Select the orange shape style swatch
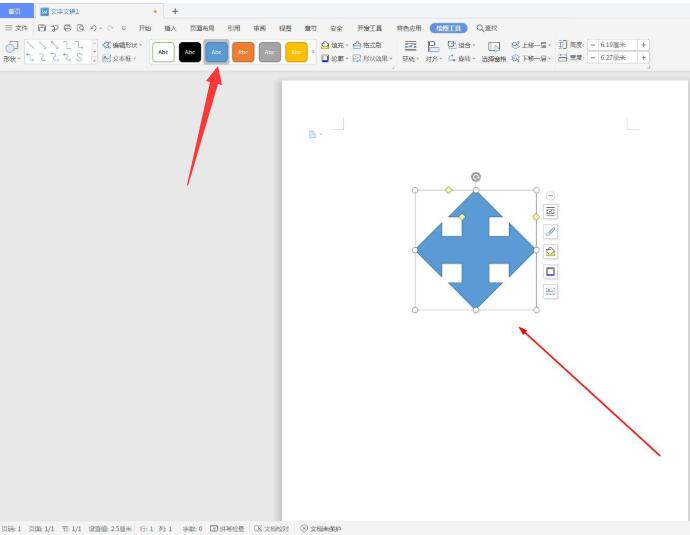This screenshot has width=690, height=535. [x=243, y=52]
